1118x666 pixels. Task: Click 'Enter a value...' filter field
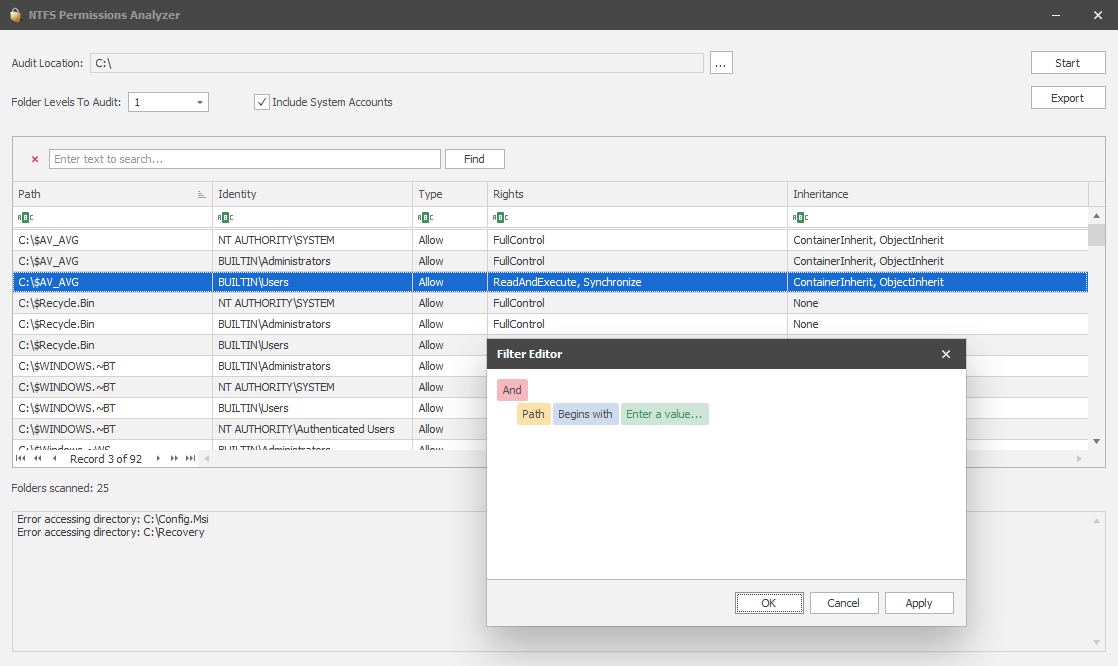(x=664, y=414)
